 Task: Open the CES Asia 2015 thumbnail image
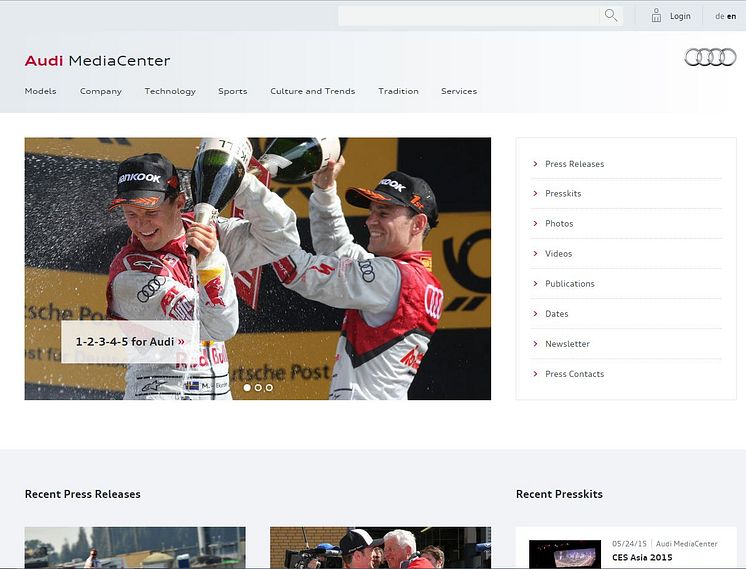565,554
